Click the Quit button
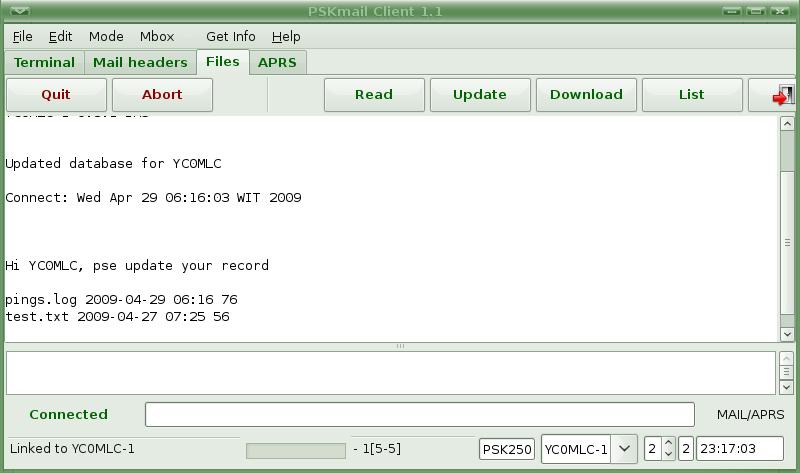The height and width of the screenshot is (473, 800). 56,95
